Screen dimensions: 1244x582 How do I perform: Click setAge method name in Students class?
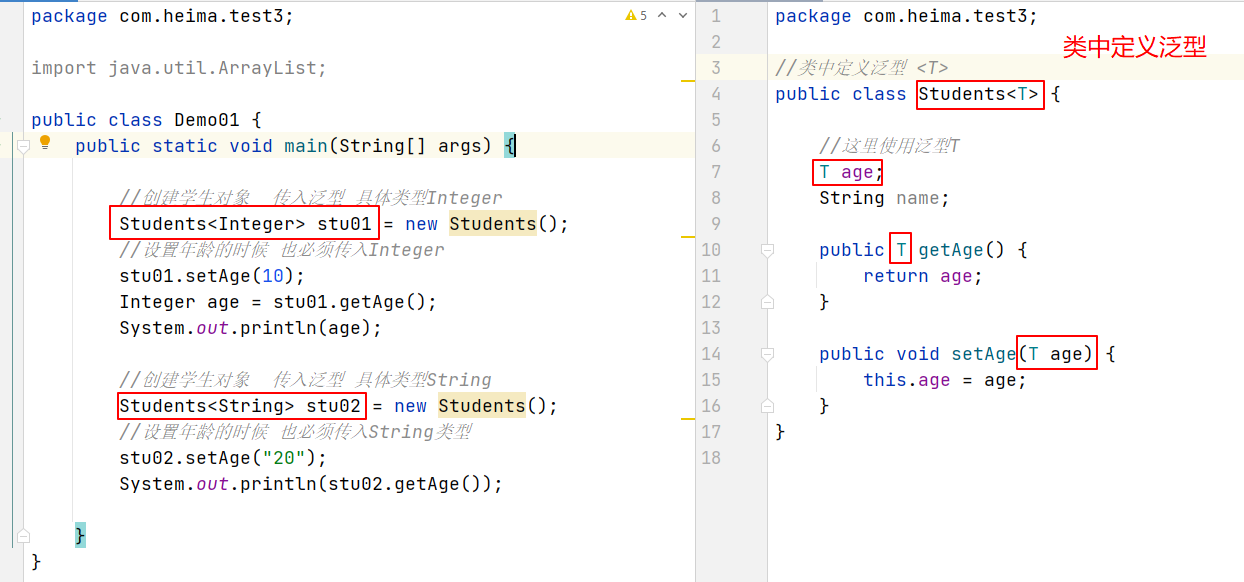(x=983, y=354)
